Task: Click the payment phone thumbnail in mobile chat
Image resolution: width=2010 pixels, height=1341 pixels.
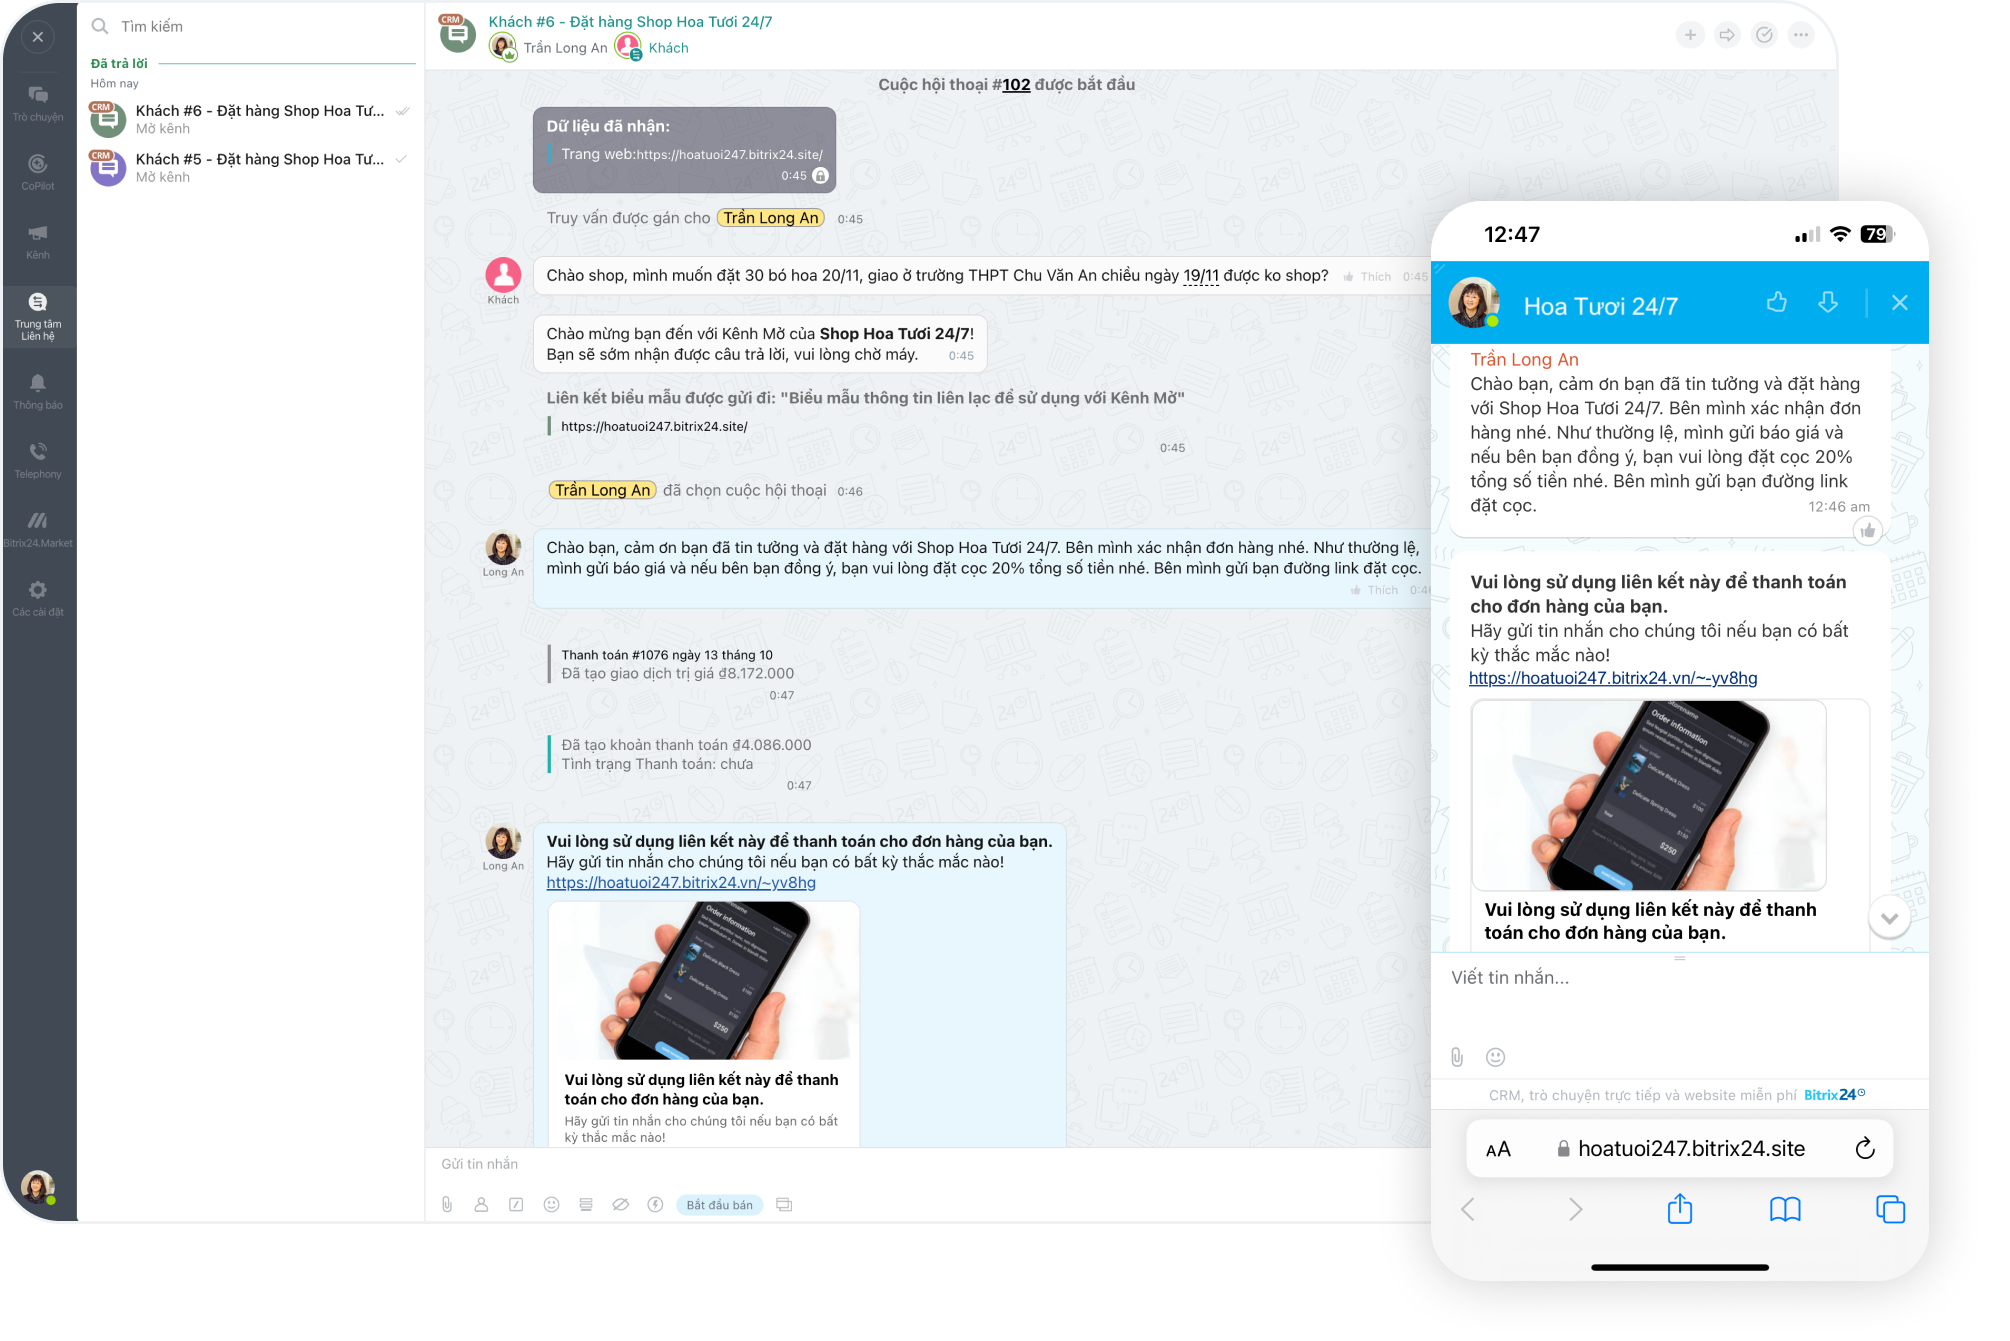Action: (1648, 795)
